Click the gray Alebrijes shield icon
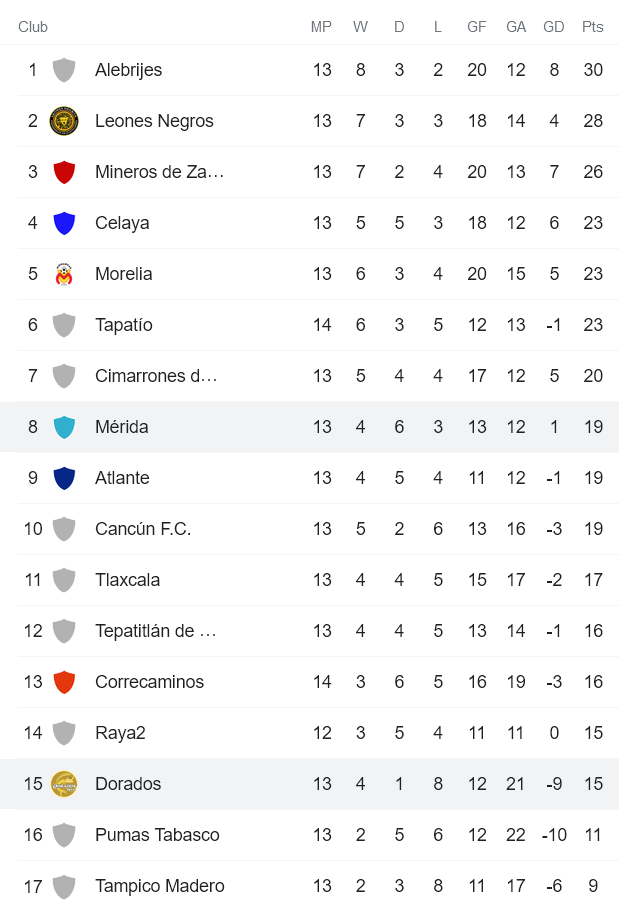This screenshot has width=619, height=921. coord(64,70)
